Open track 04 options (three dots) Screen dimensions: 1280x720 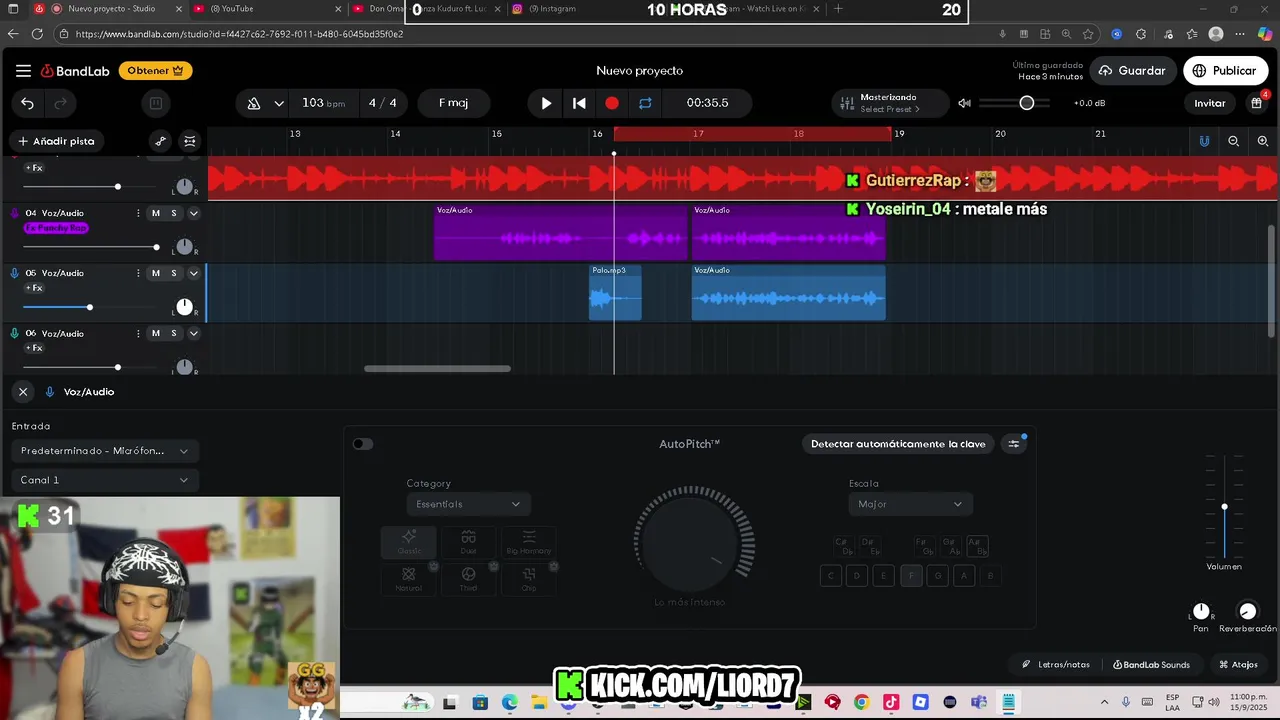tap(137, 213)
